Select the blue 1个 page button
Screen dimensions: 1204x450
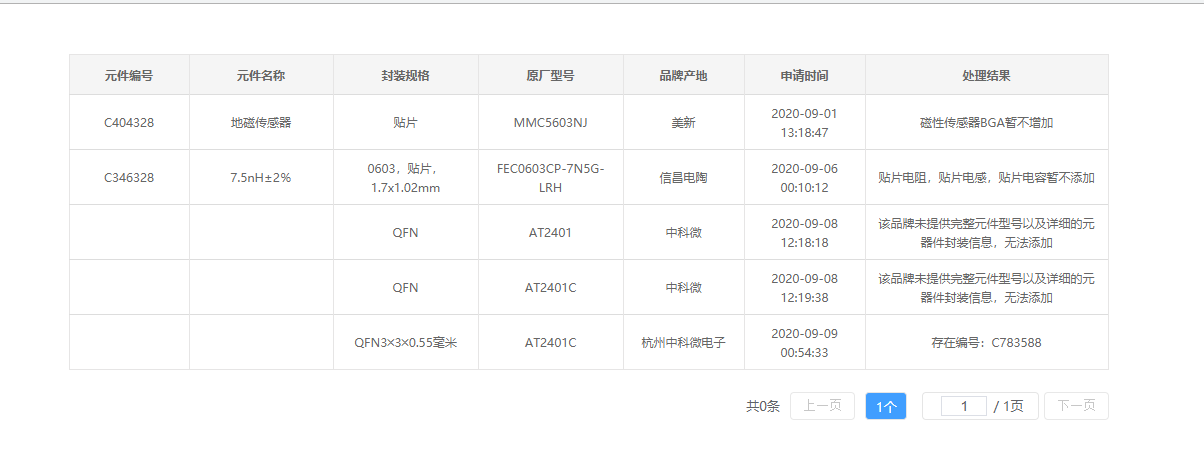point(886,406)
